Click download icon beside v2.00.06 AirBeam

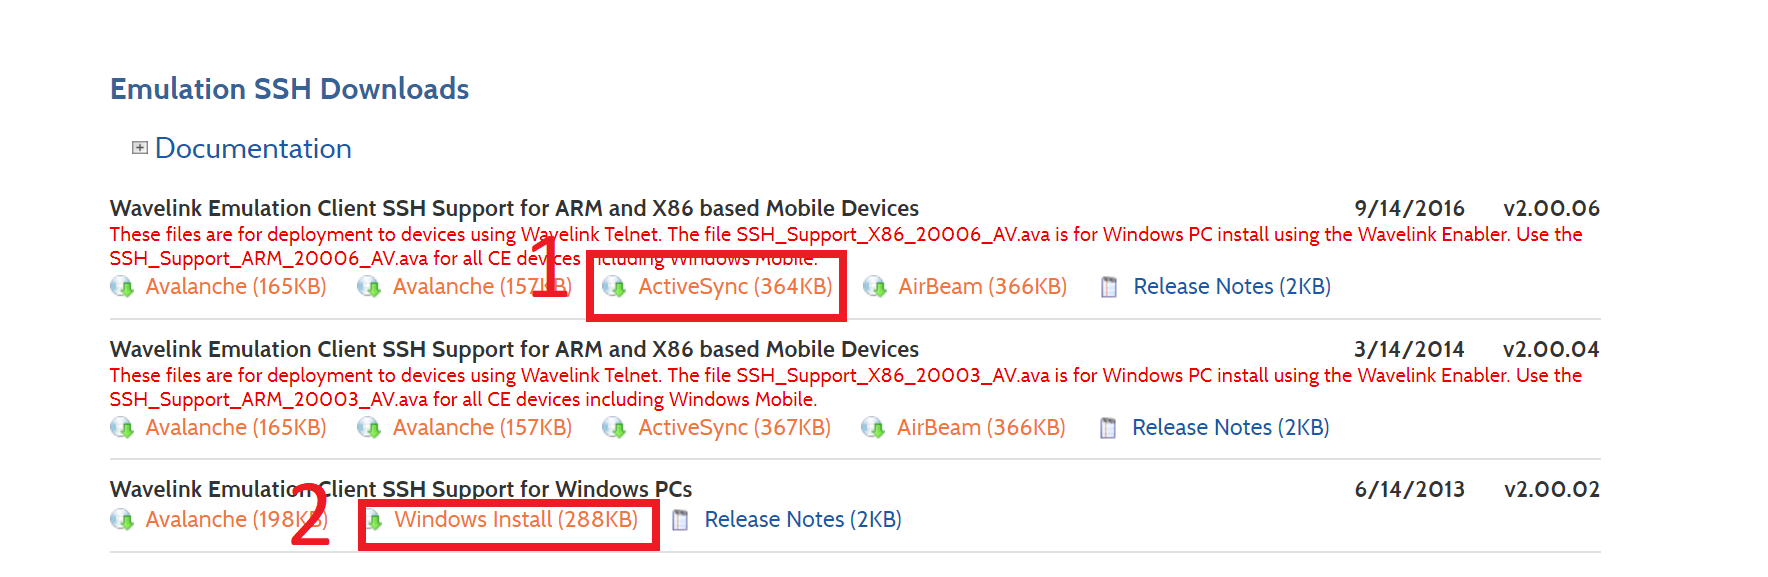875,287
